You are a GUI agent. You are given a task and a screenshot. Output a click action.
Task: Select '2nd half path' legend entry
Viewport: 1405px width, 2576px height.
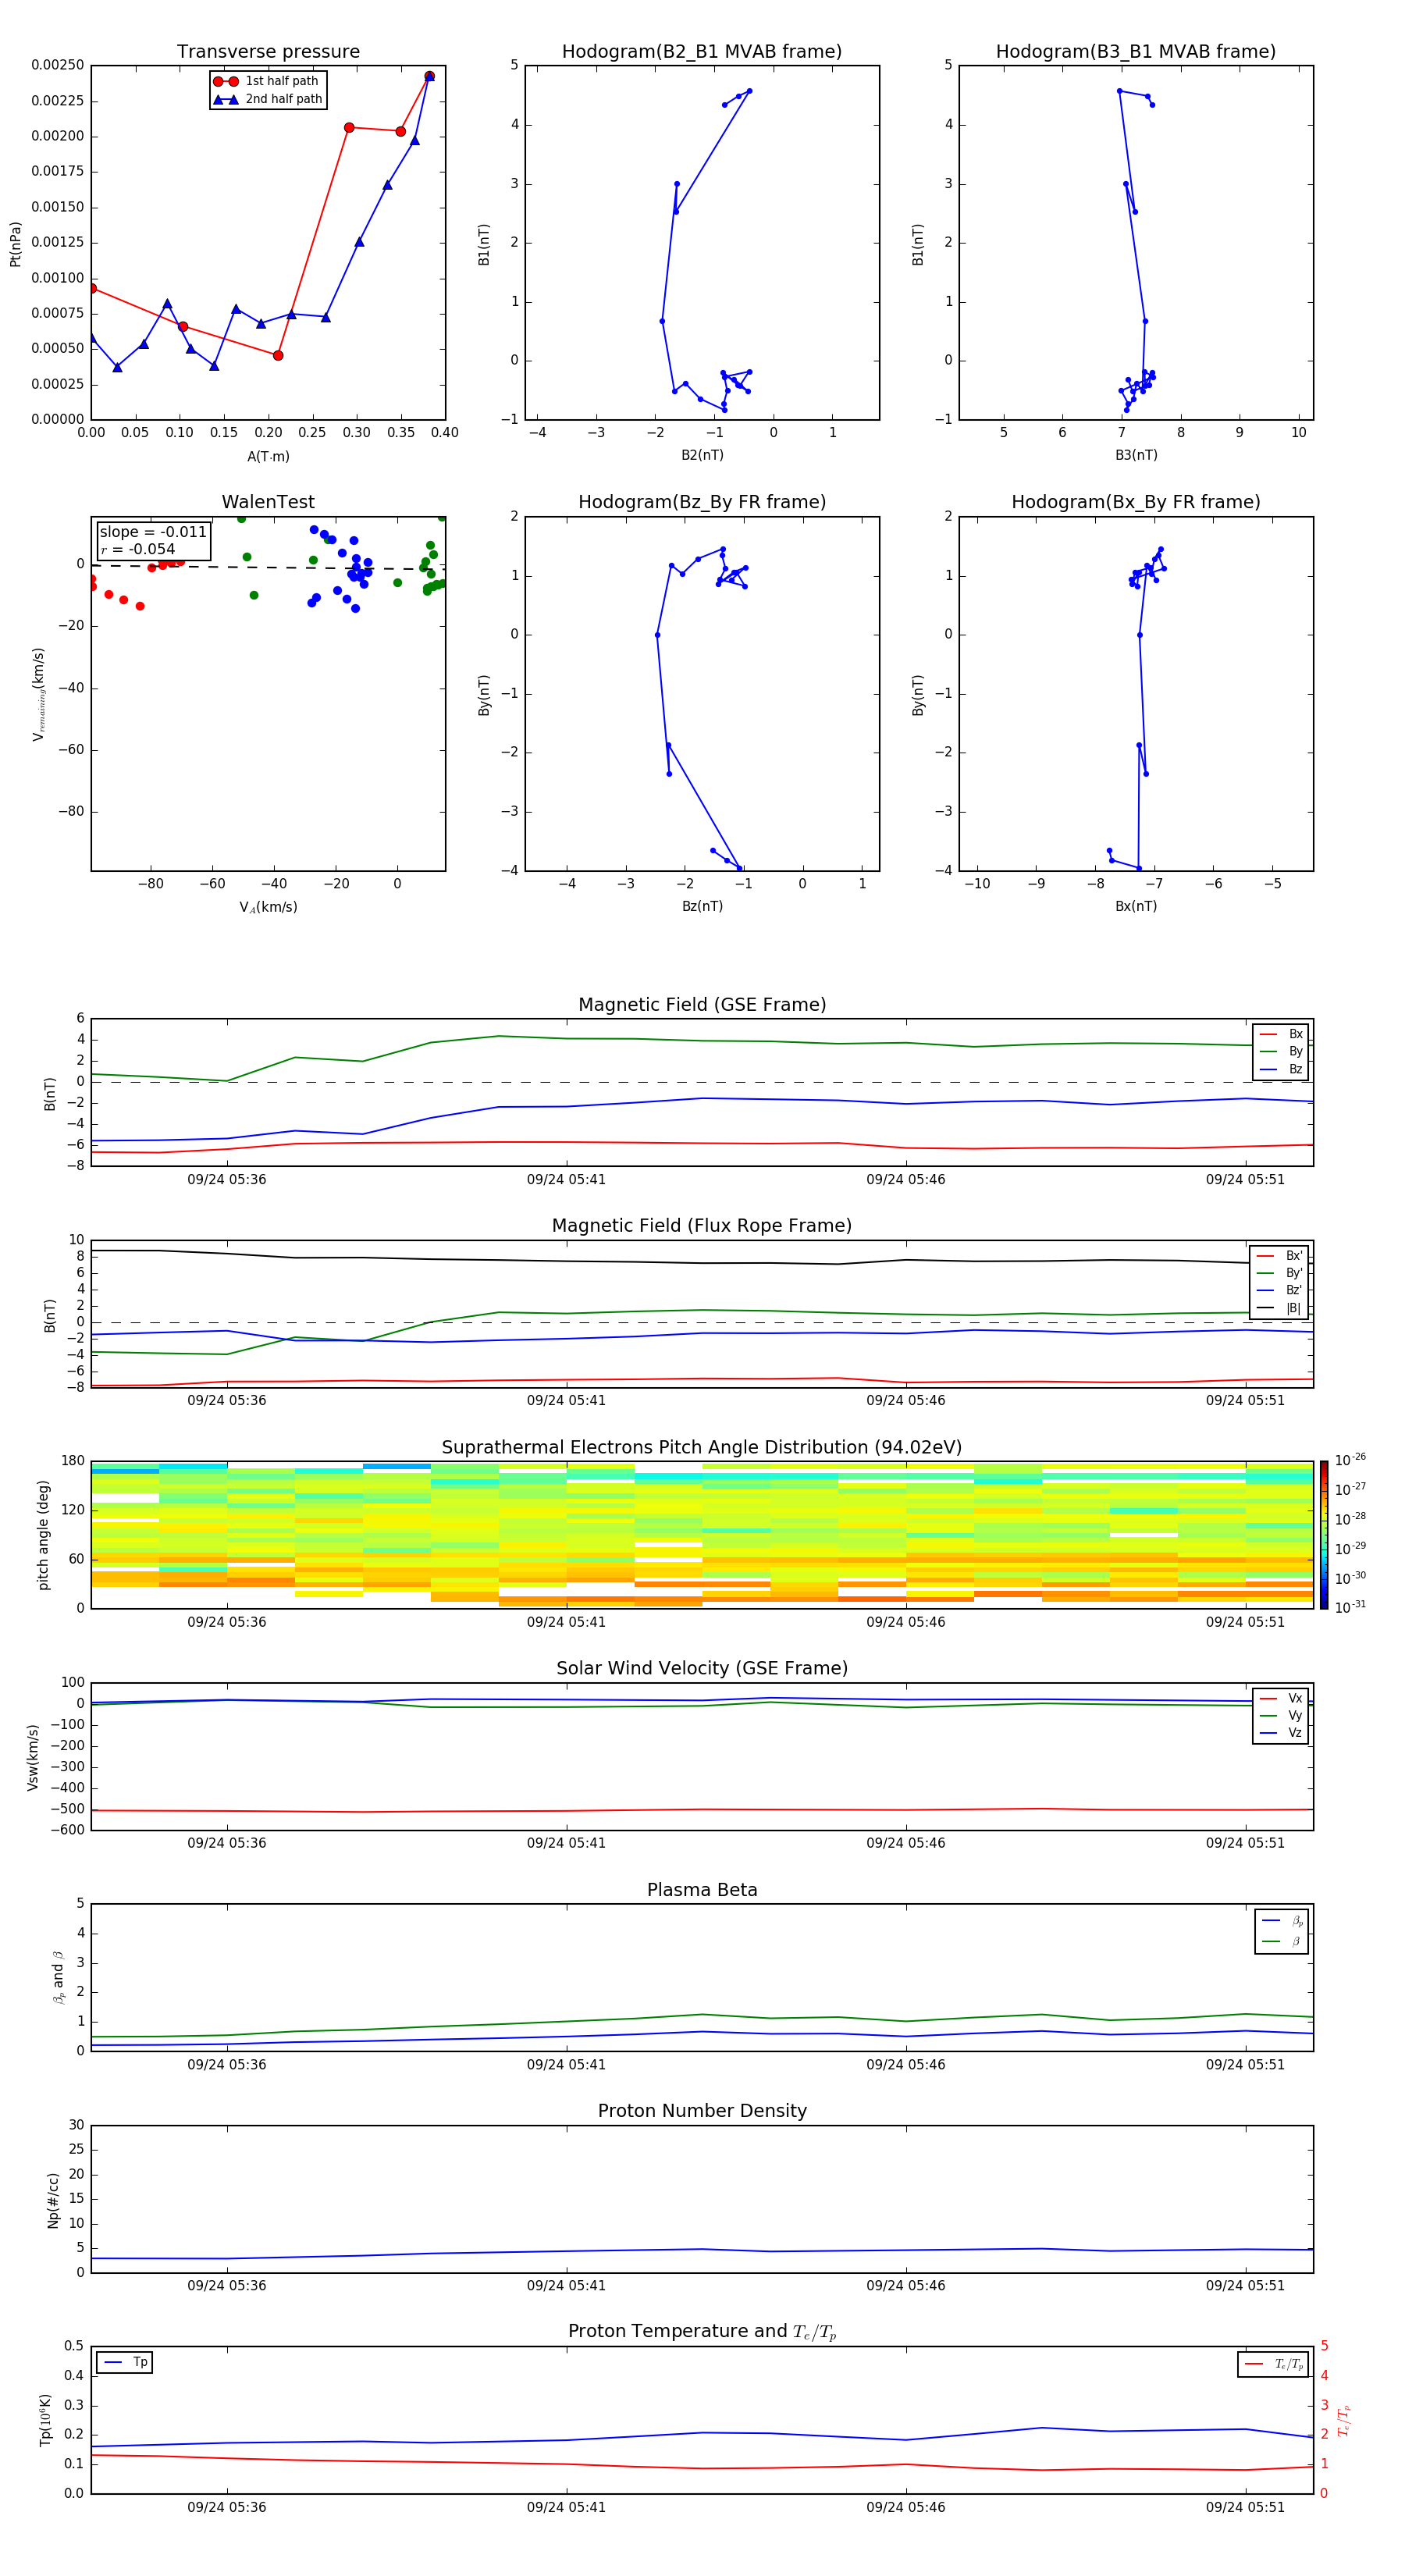268,99
